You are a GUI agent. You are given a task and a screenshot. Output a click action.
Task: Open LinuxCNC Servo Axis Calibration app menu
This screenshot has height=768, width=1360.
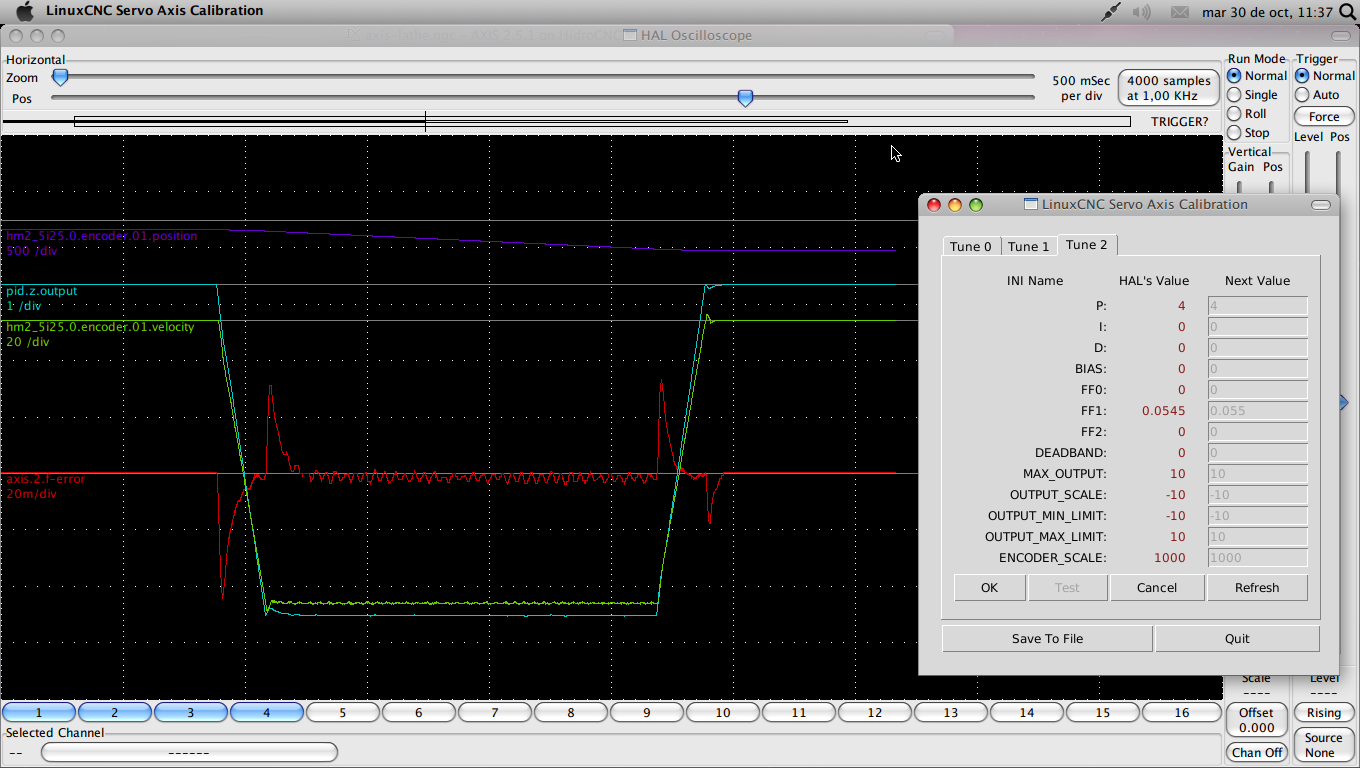tap(155, 11)
